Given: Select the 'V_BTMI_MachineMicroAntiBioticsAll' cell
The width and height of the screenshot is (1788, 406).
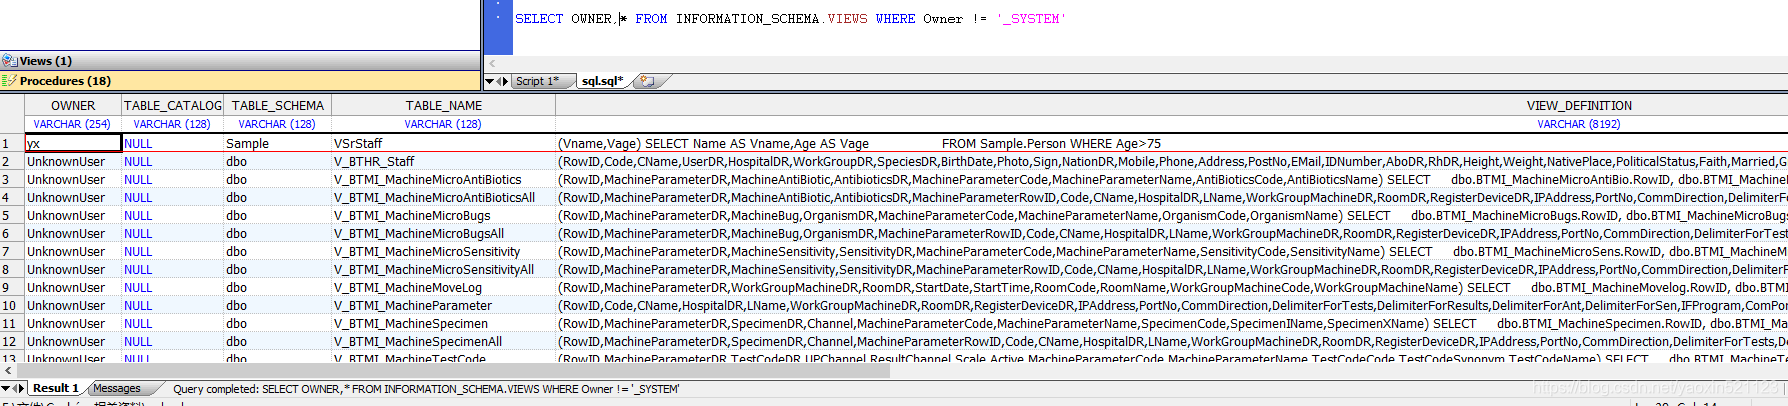Looking at the screenshot, I should coord(443,197).
